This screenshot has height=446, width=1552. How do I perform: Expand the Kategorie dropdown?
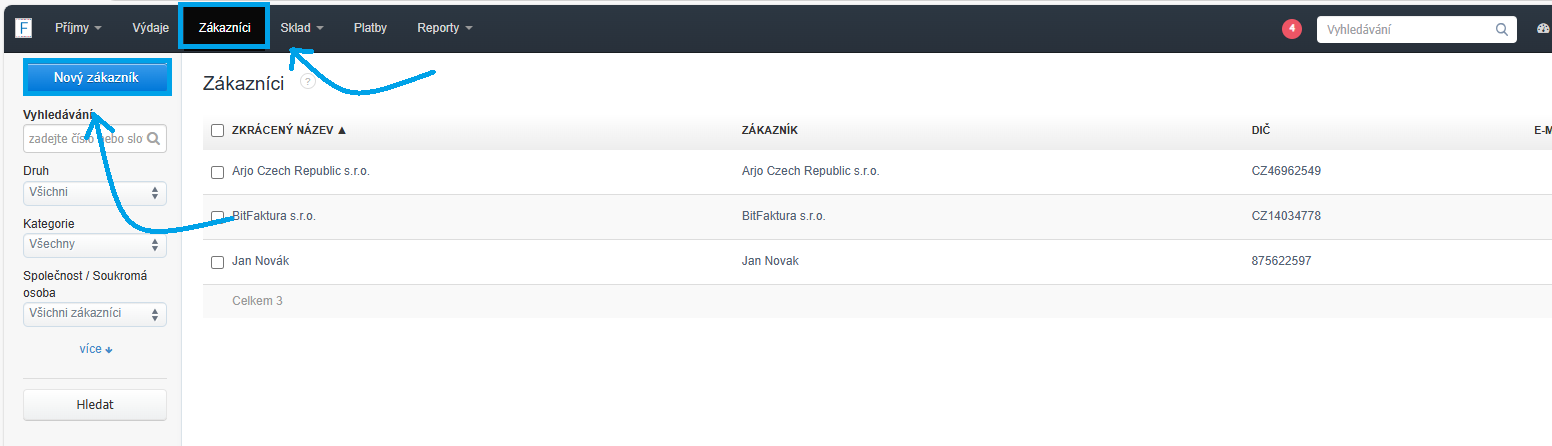[x=95, y=244]
